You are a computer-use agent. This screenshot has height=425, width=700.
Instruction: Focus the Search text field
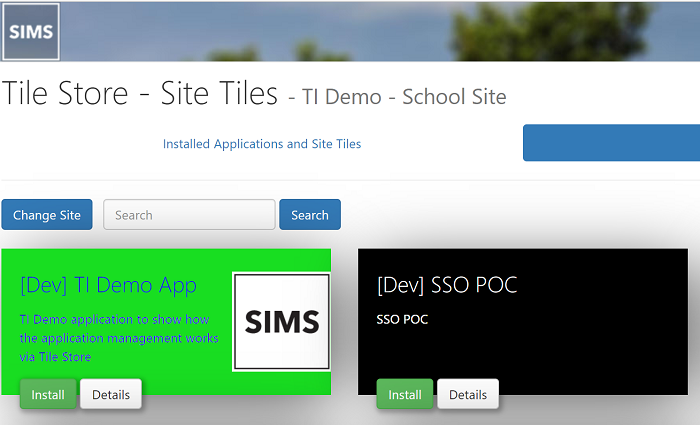(189, 215)
